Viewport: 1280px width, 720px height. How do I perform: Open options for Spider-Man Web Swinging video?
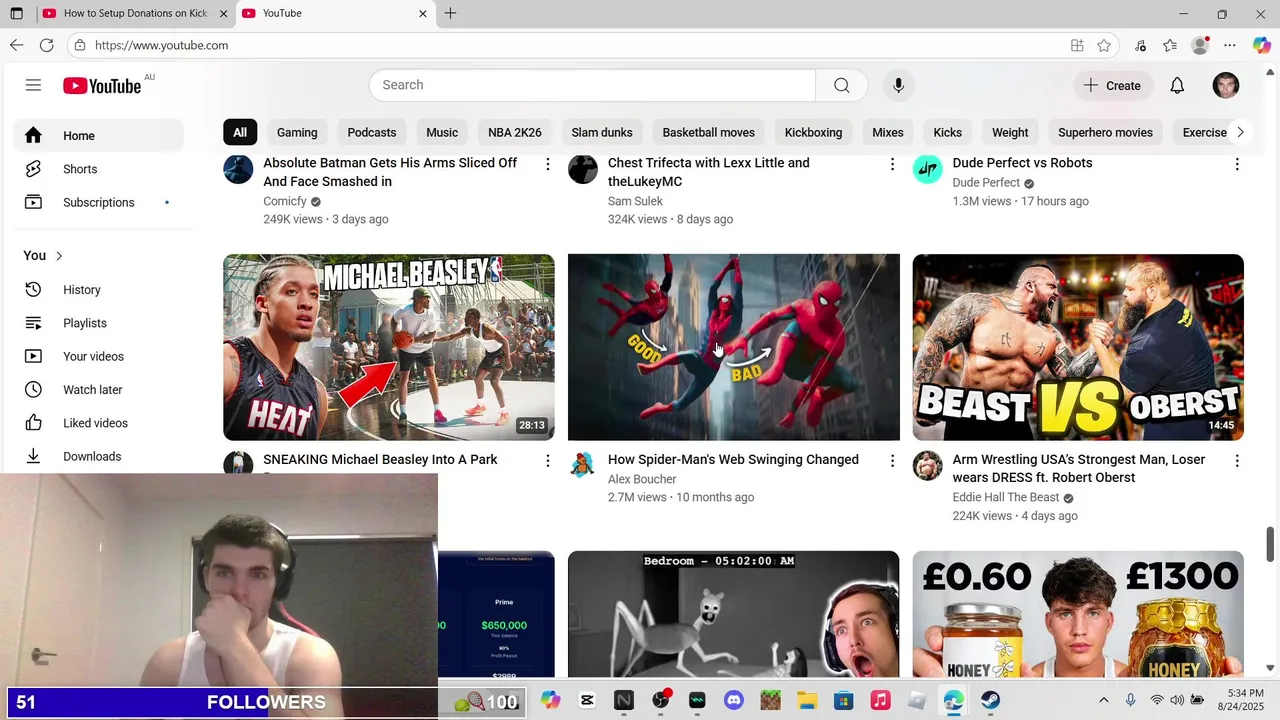(x=892, y=461)
